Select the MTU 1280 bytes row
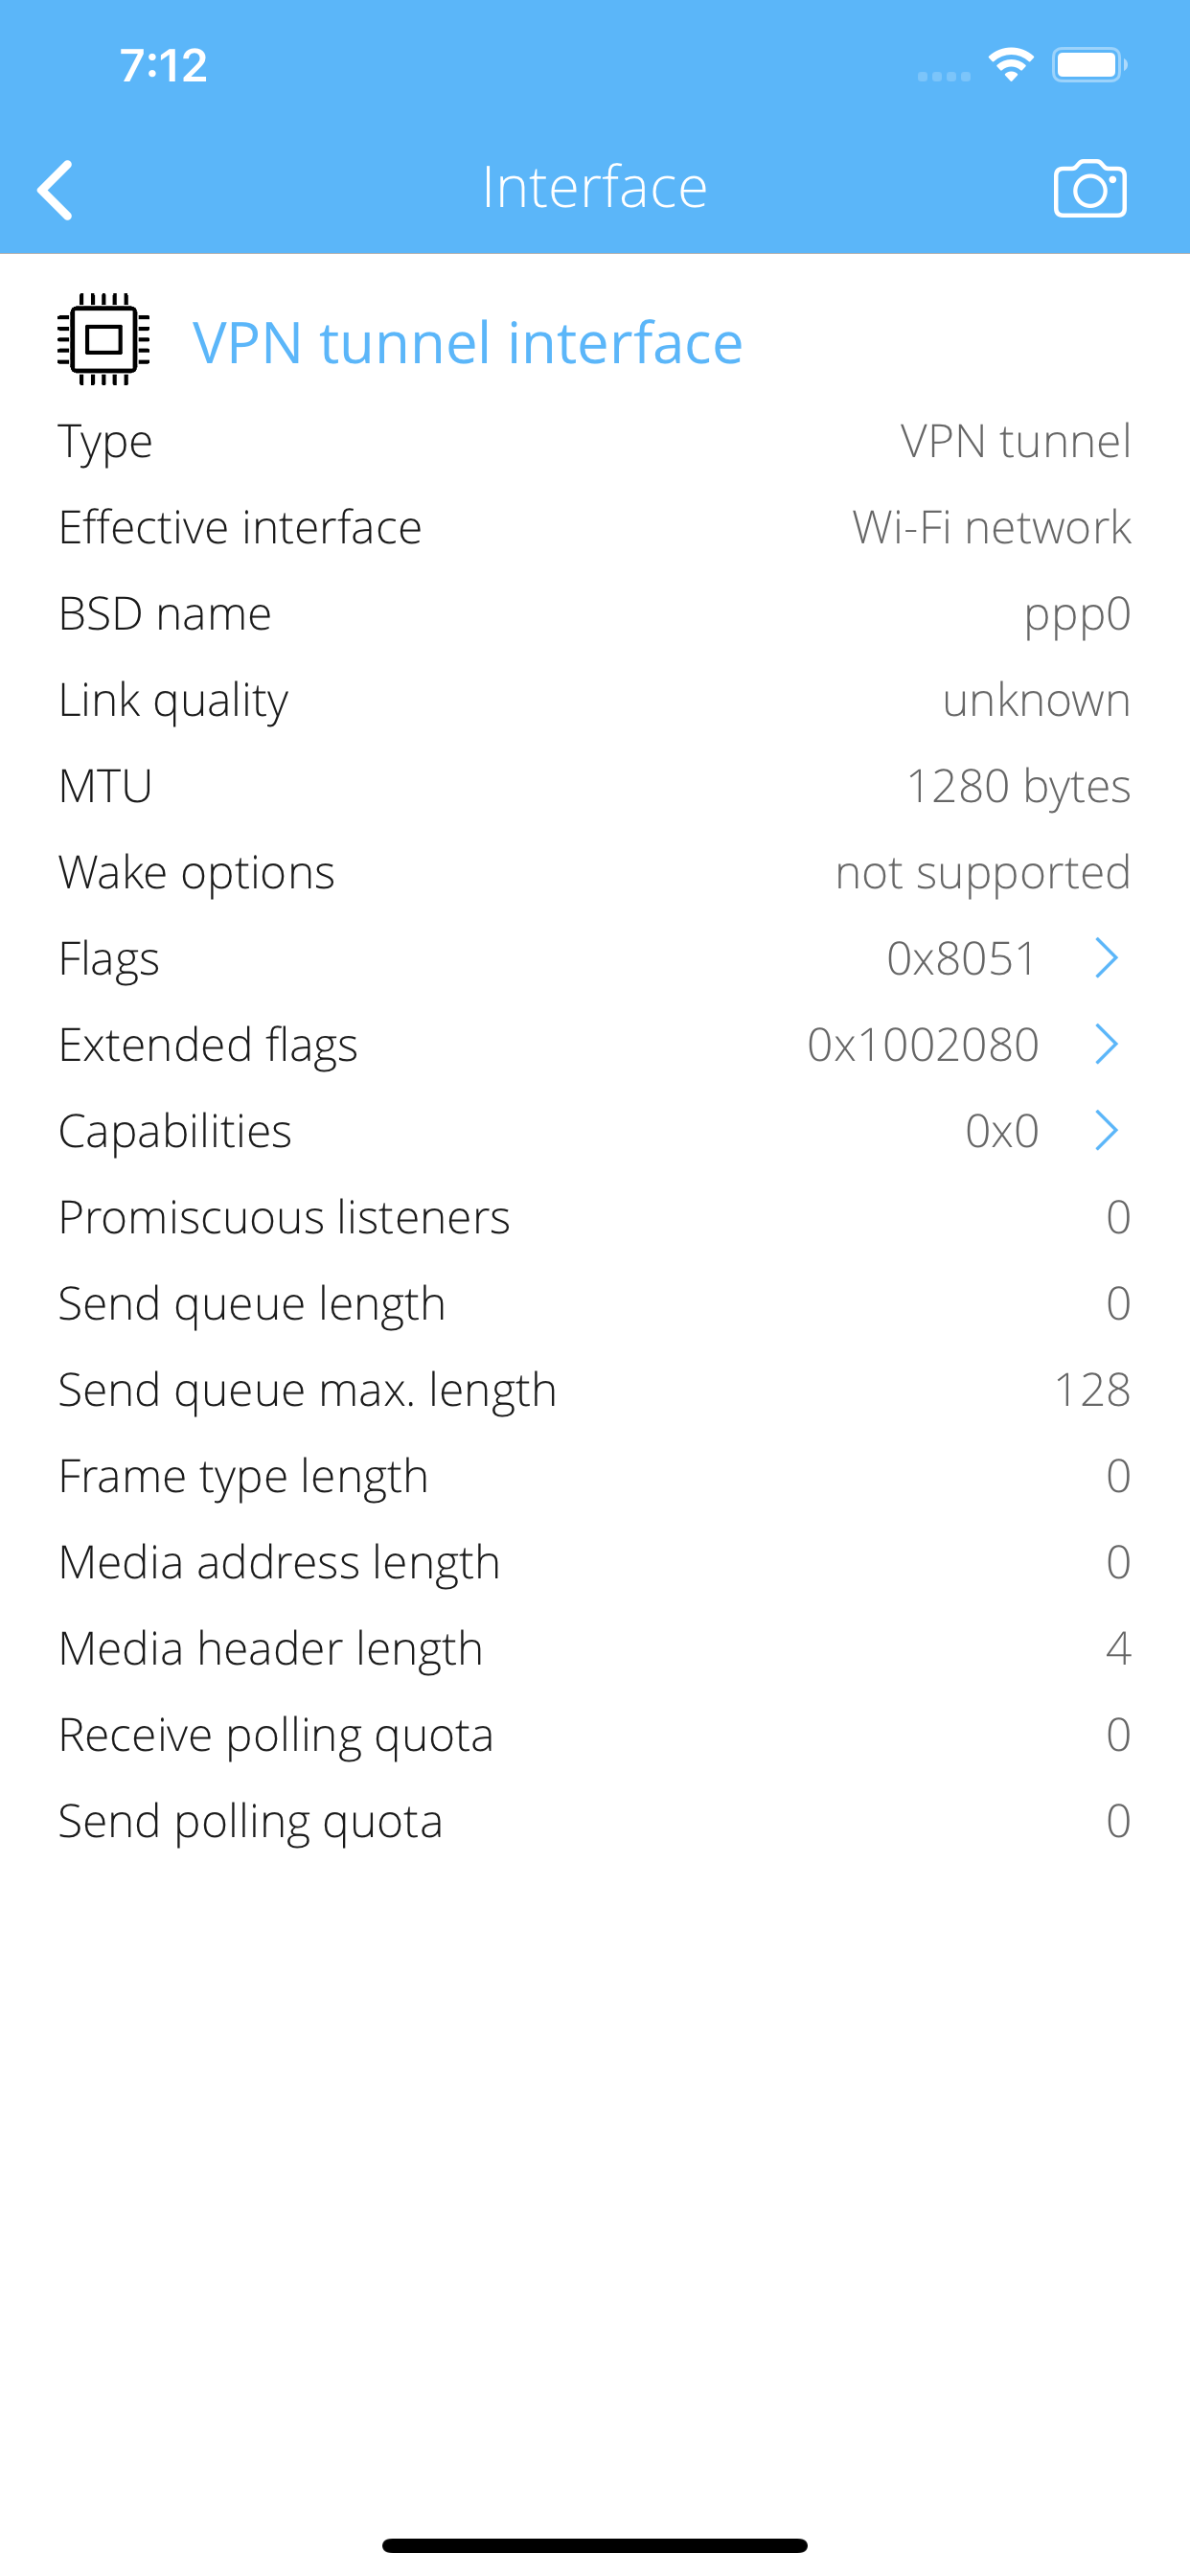 coord(594,786)
